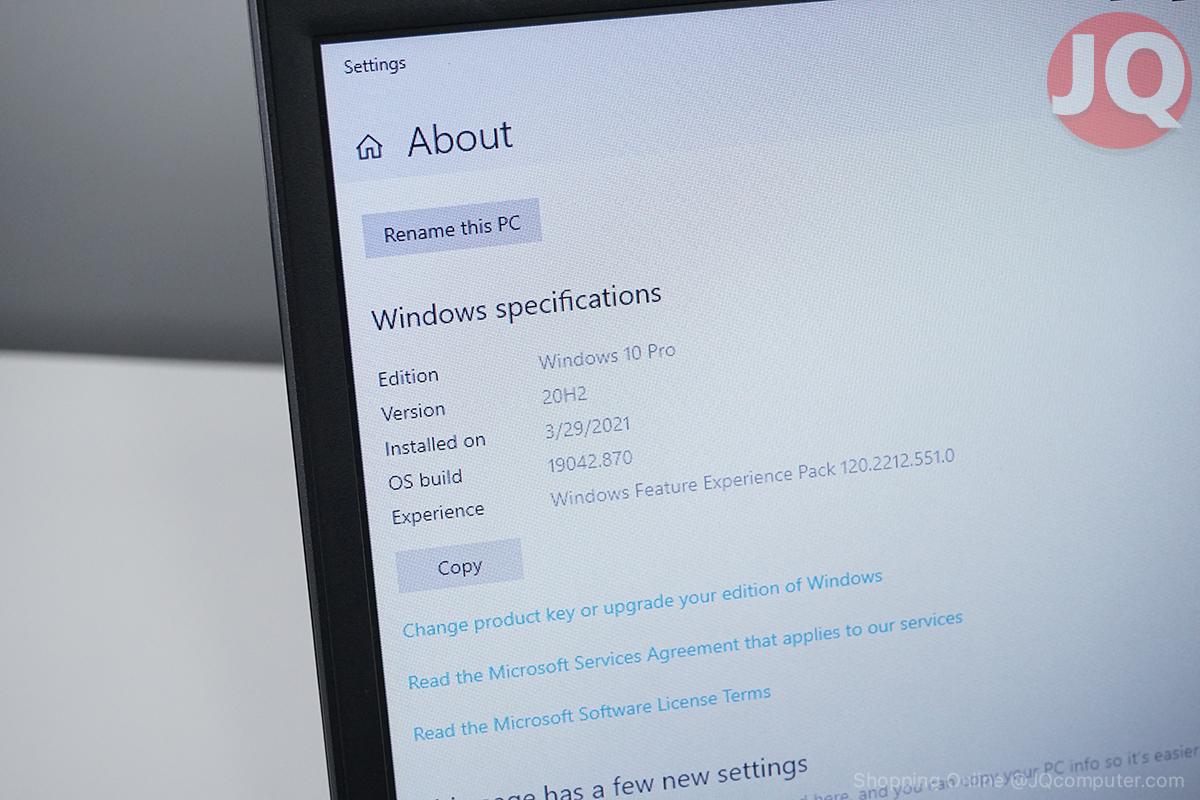The width and height of the screenshot is (1200, 800).
Task: Click the Windows specifications heading
Action: [x=516, y=307]
